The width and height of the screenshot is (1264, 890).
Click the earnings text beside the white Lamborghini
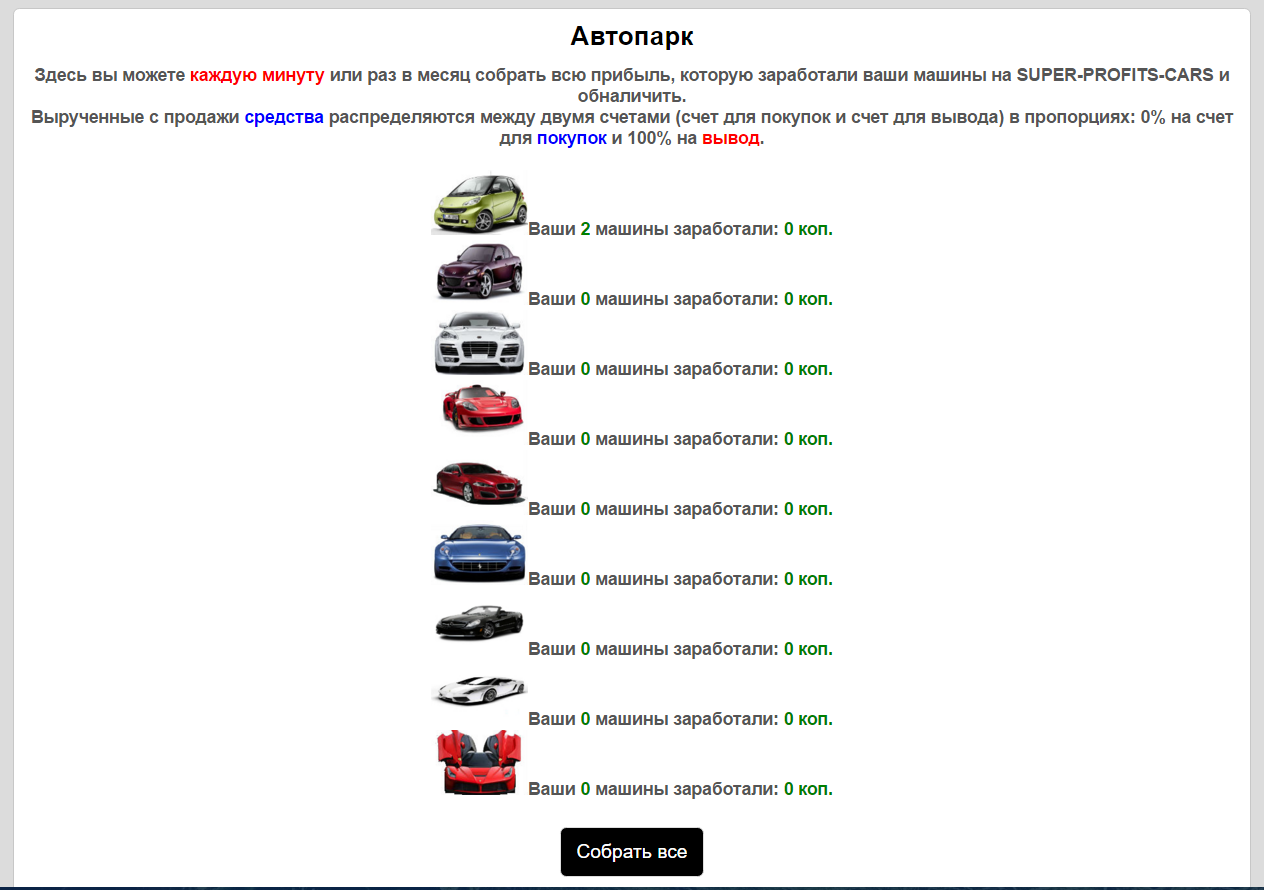[680, 719]
